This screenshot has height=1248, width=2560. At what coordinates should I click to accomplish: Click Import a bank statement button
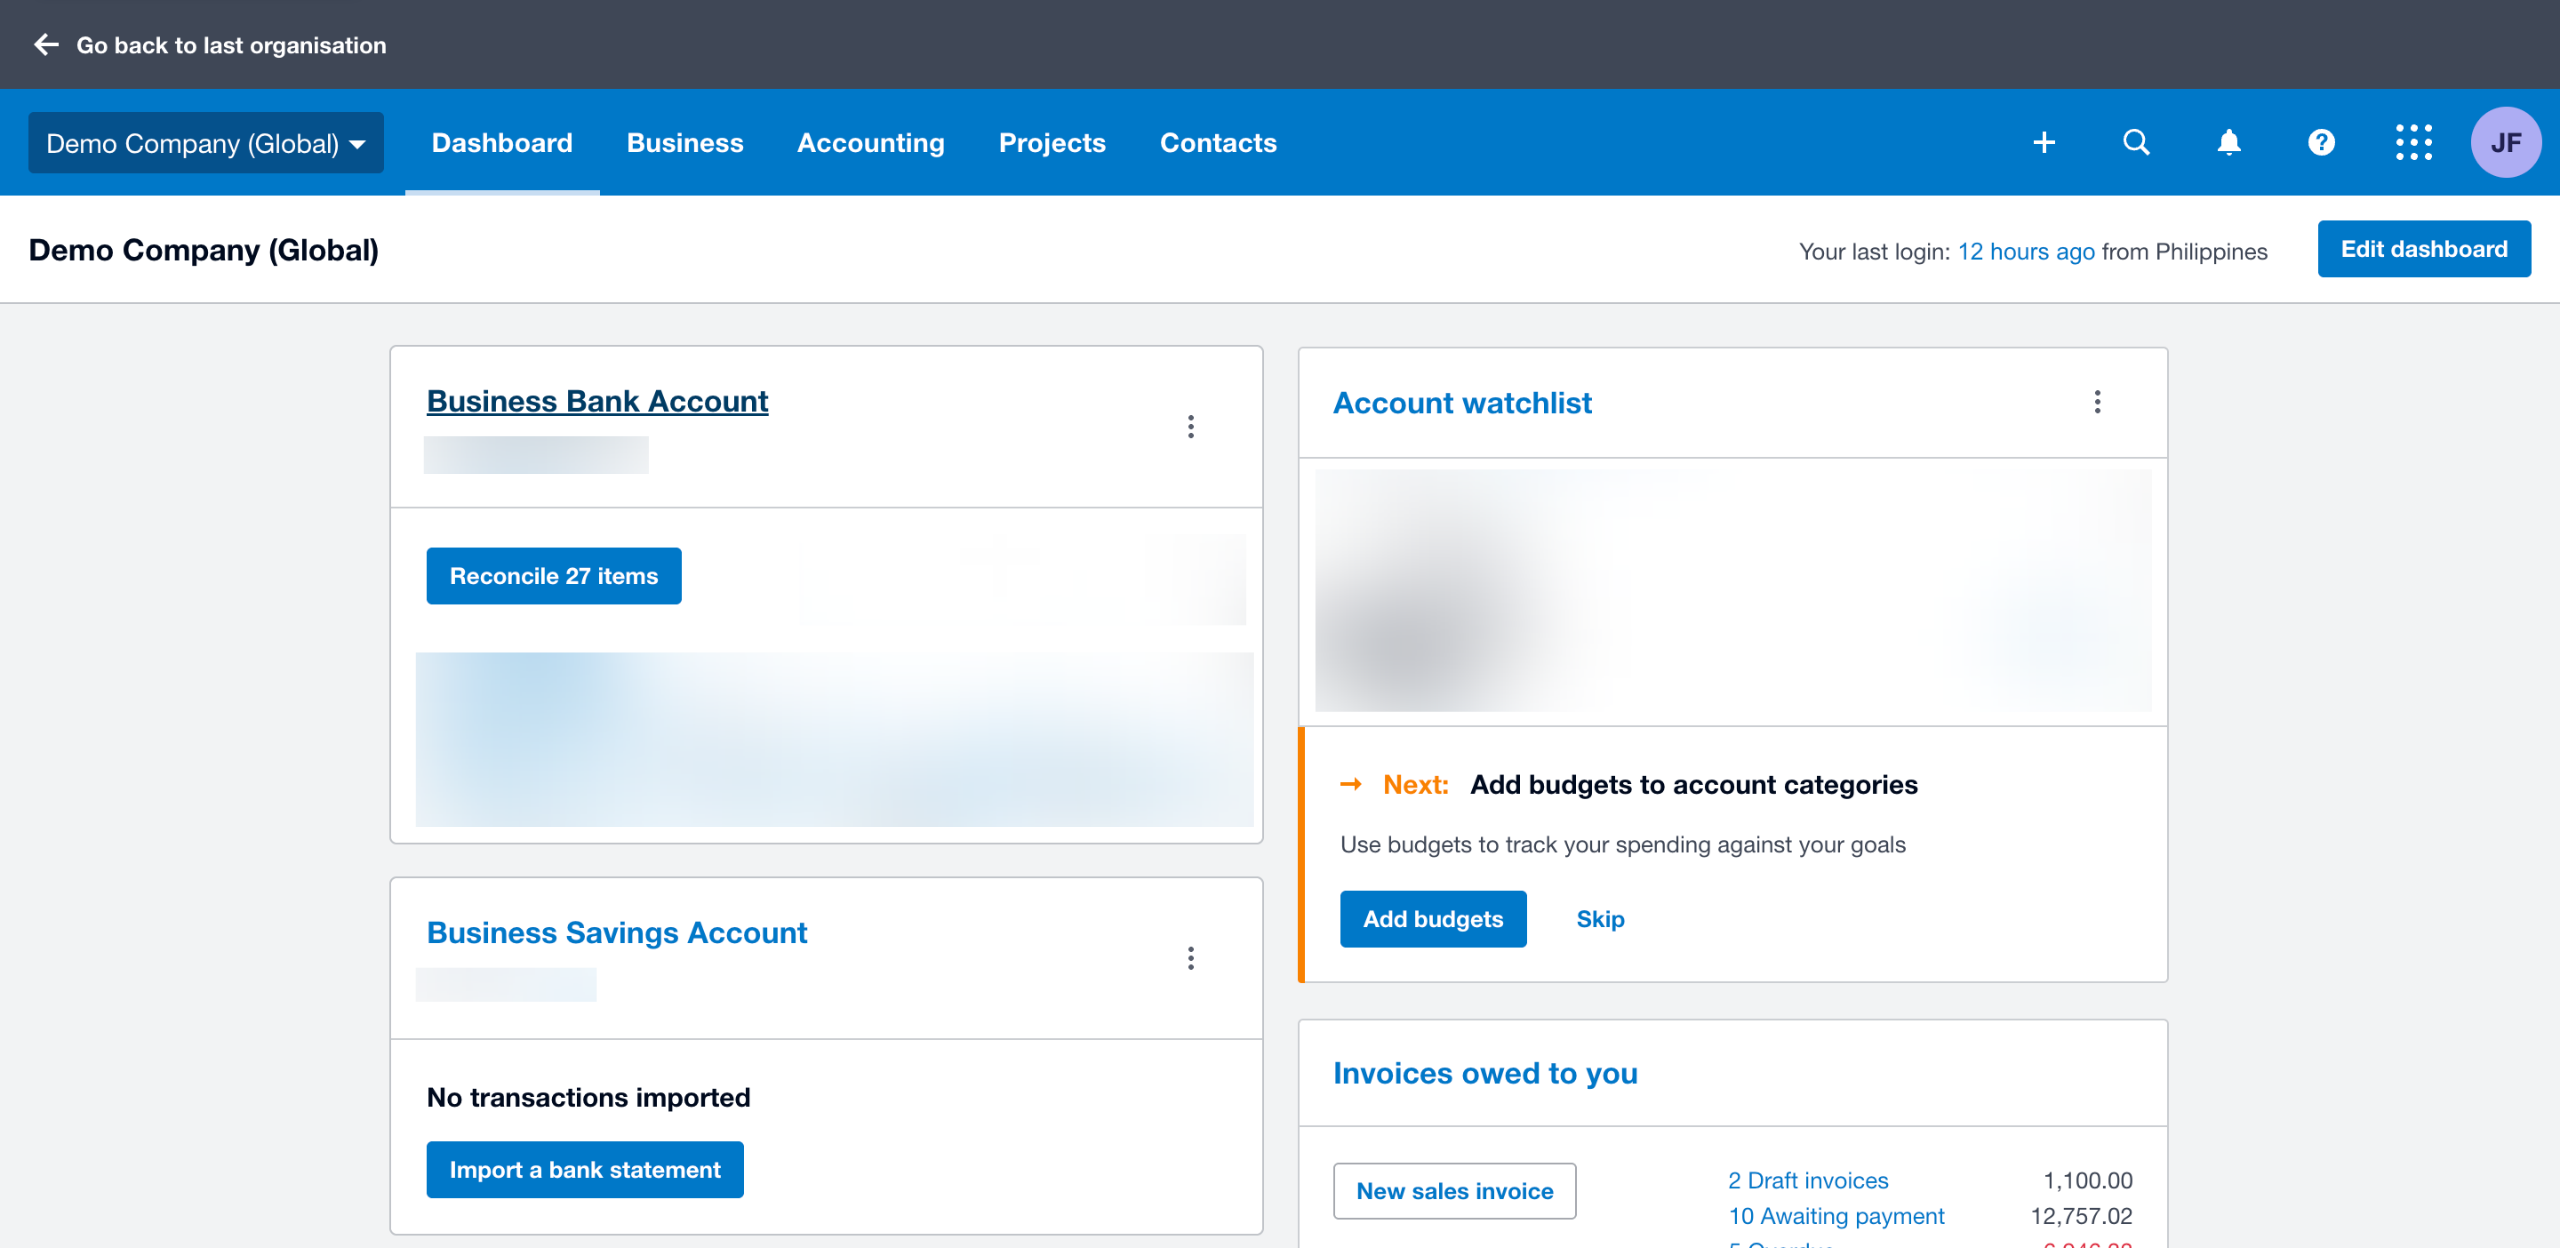point(585,1170)
